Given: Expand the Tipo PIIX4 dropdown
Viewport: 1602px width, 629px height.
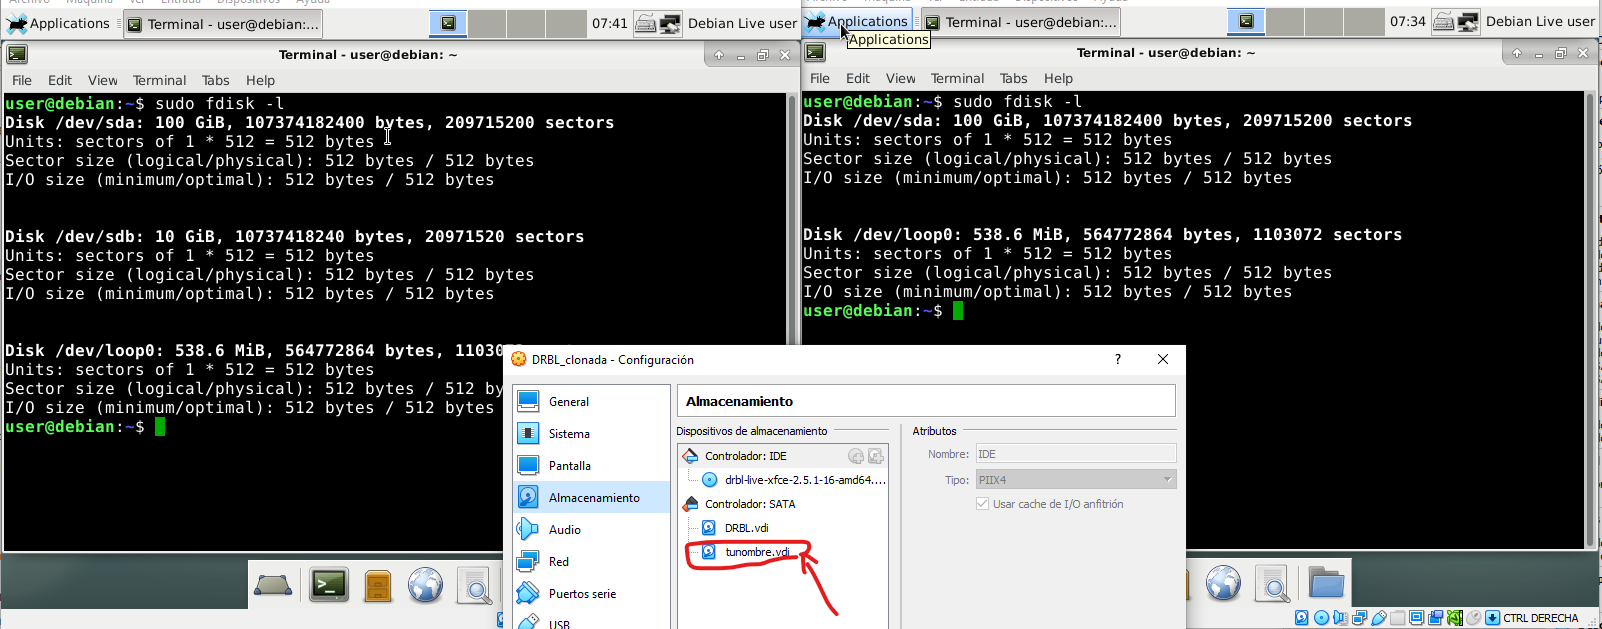Looking at the screenshot, I should point(1167,480).
